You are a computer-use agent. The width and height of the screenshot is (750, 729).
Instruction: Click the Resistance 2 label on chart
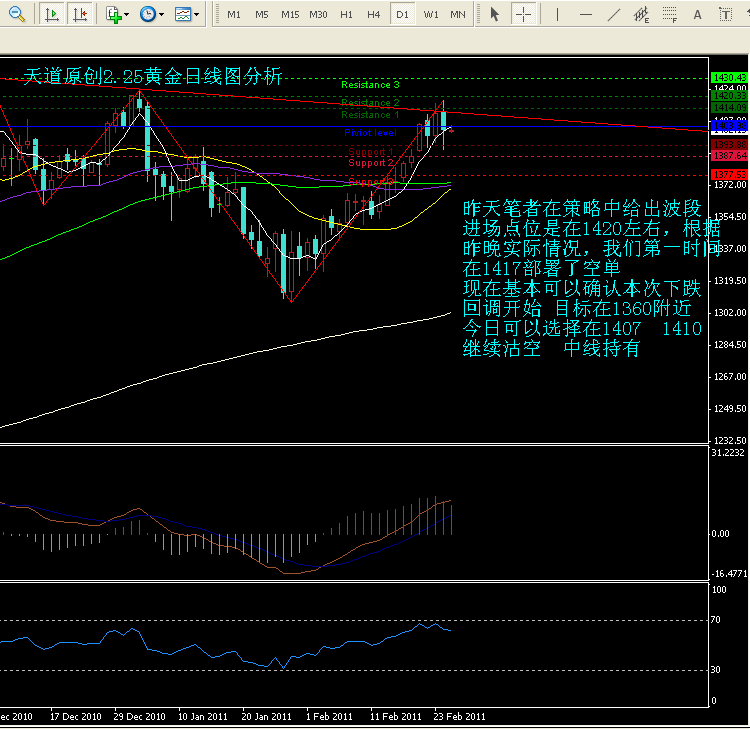click(370, 102)
